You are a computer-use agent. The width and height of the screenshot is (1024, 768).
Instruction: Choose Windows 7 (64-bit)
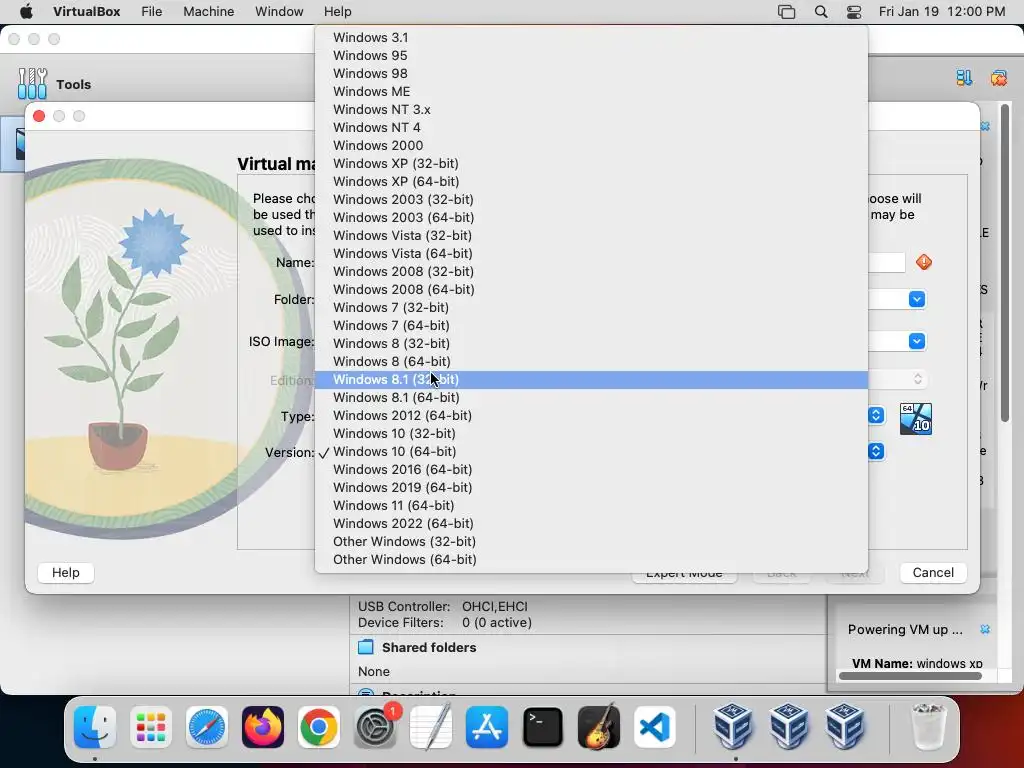[x=591, y=325]
